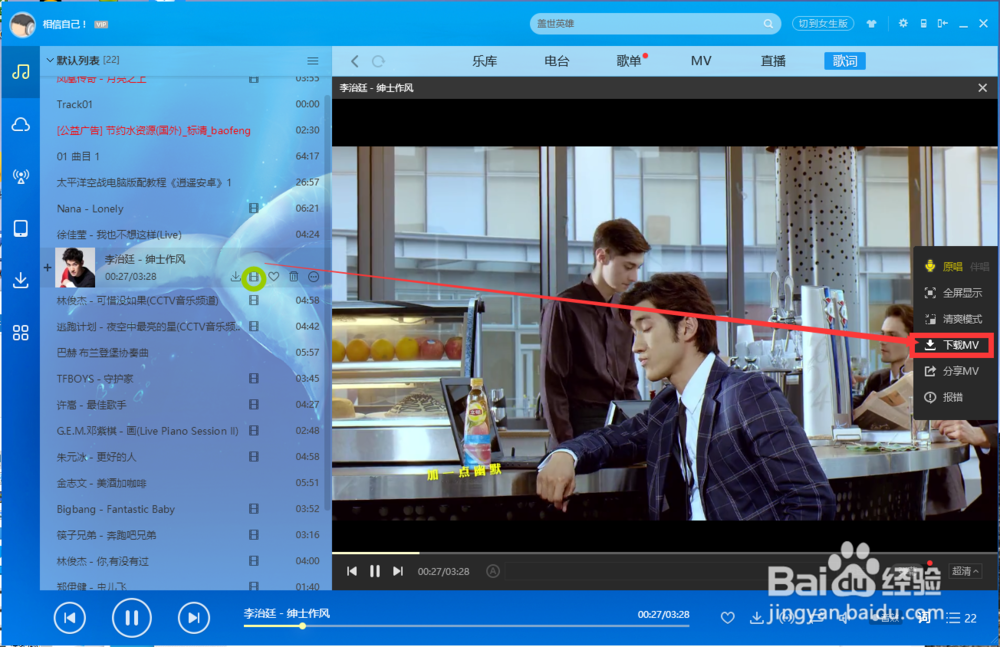Select 伴唱 accompaniment mode
Image resolution: width=1000 pixels, height=647 pixels.
(980, 267)
